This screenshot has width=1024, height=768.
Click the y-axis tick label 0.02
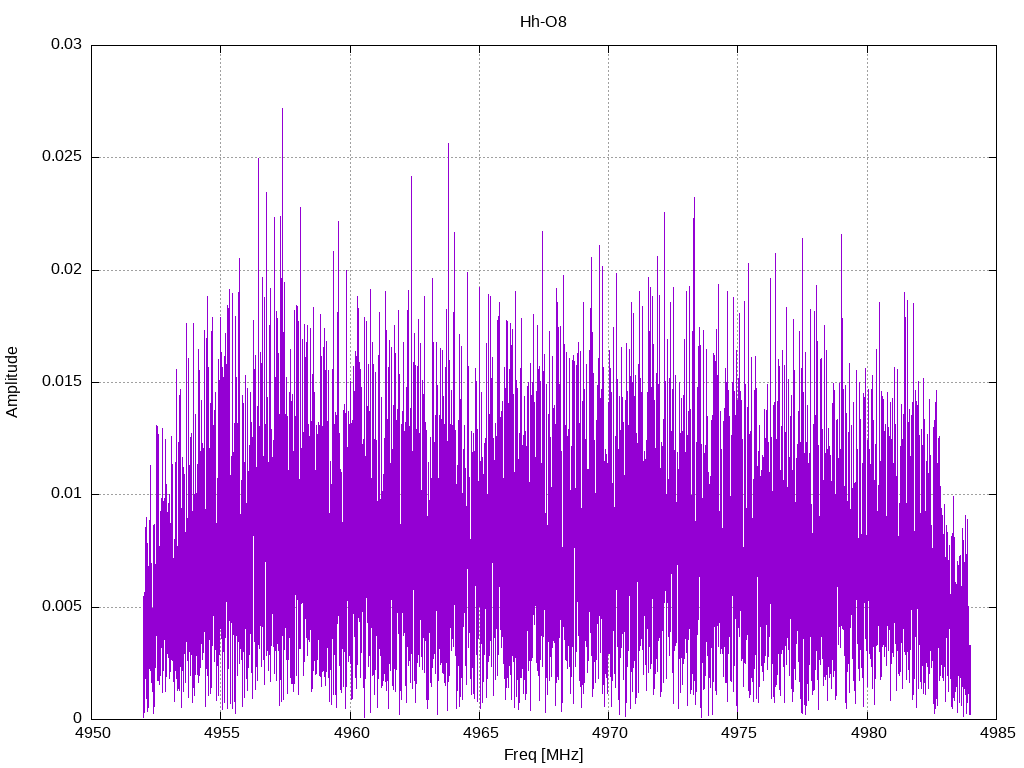click(67, 269)
